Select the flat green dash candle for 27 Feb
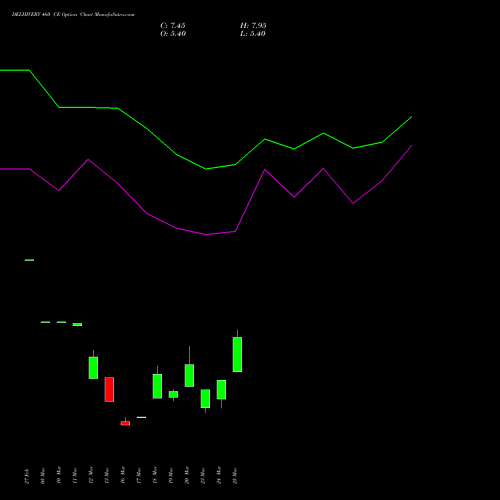 coord(29,260)
